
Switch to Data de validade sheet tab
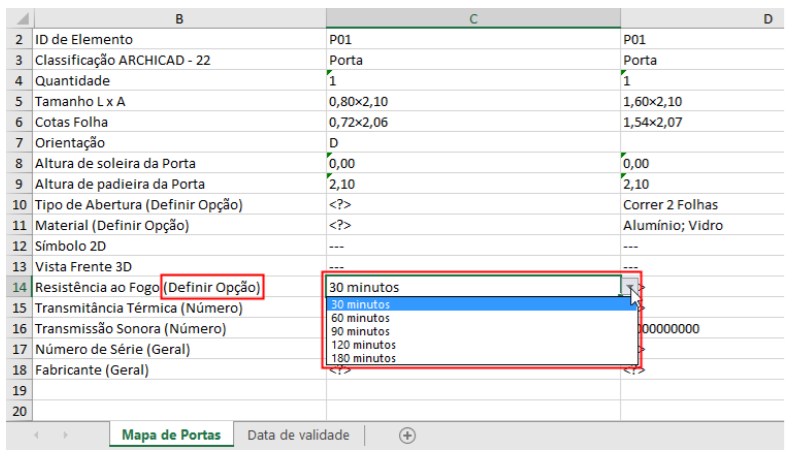298,436
